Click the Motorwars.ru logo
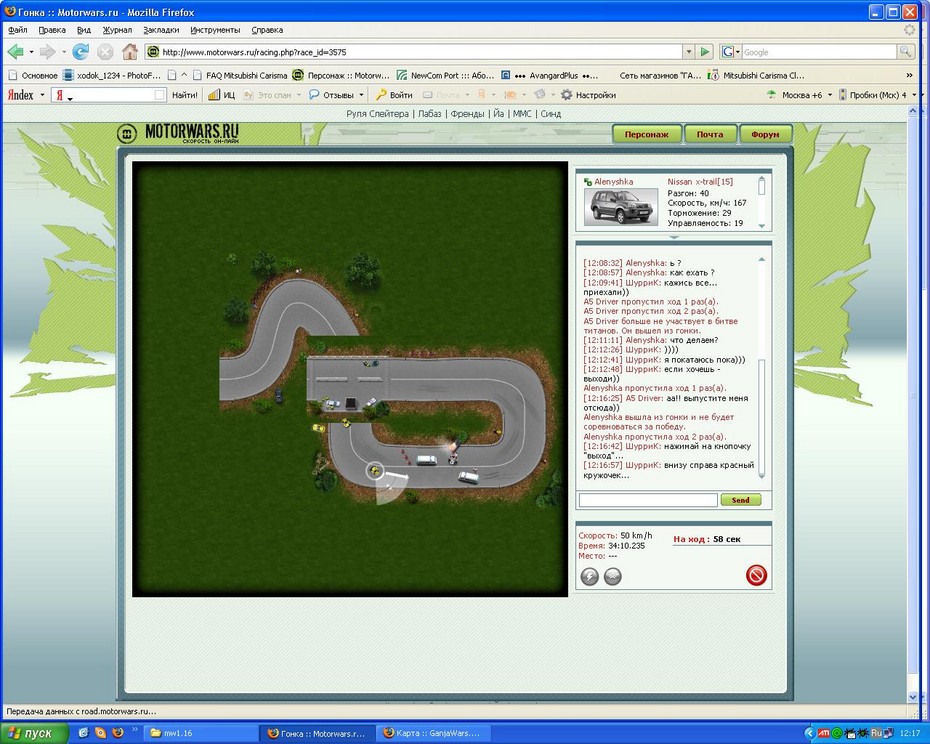 coord(178,133)
